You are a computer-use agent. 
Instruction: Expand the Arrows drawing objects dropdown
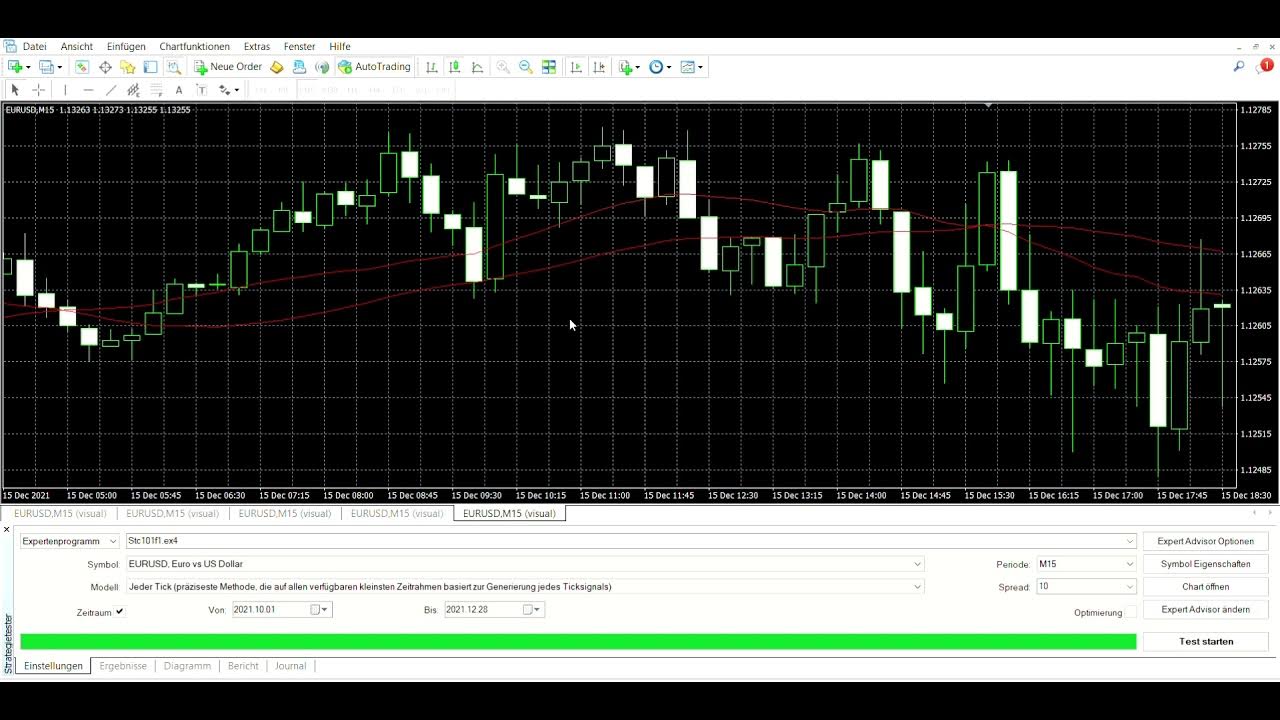[237, 90]
